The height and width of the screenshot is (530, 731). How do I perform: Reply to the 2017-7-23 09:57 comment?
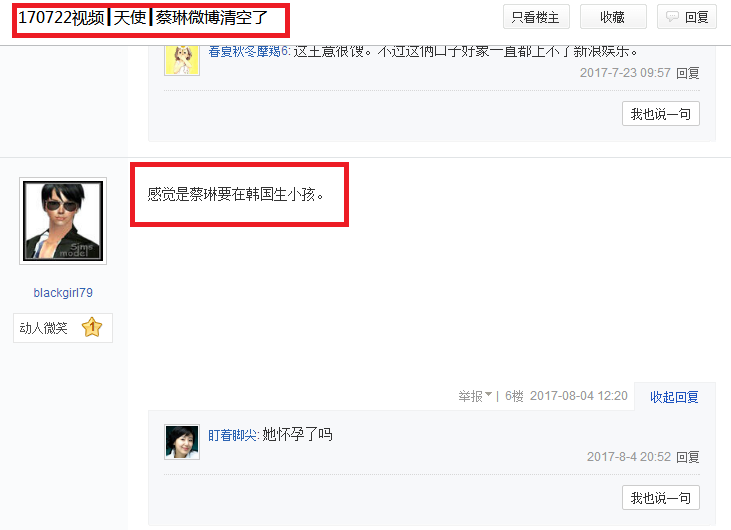(x=688, y=73)
